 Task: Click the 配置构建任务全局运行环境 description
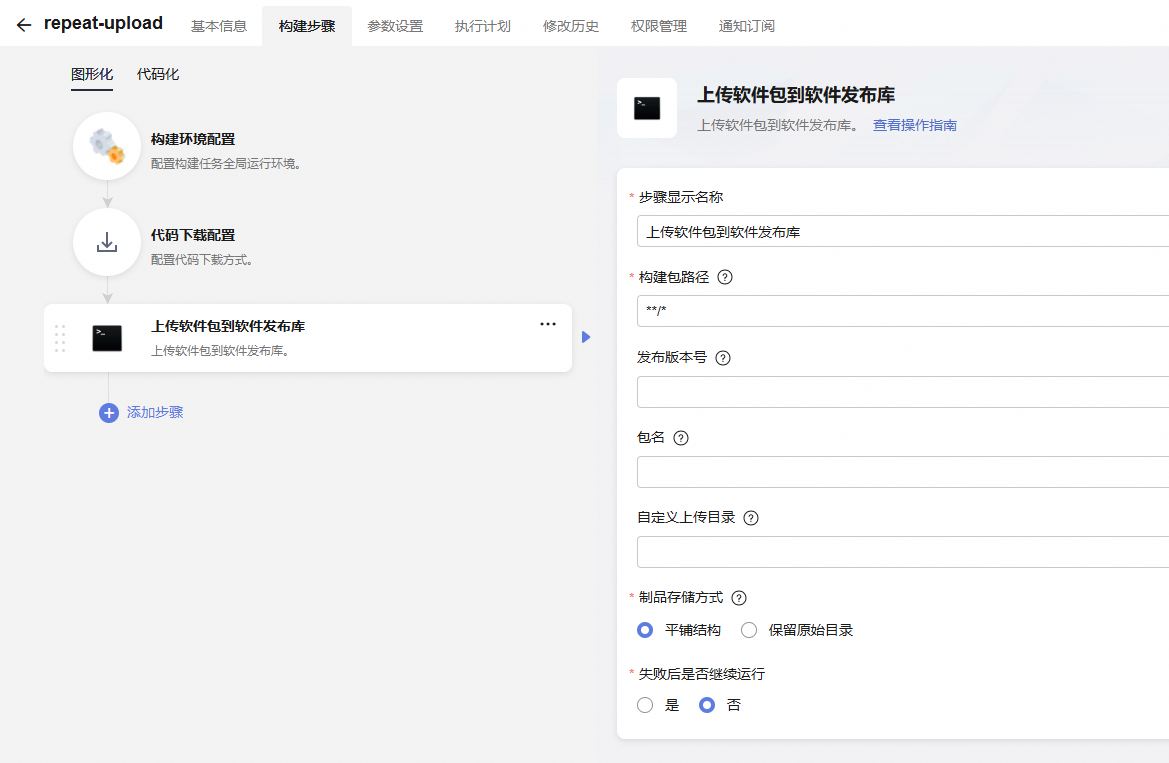click(x=226, y=164)
